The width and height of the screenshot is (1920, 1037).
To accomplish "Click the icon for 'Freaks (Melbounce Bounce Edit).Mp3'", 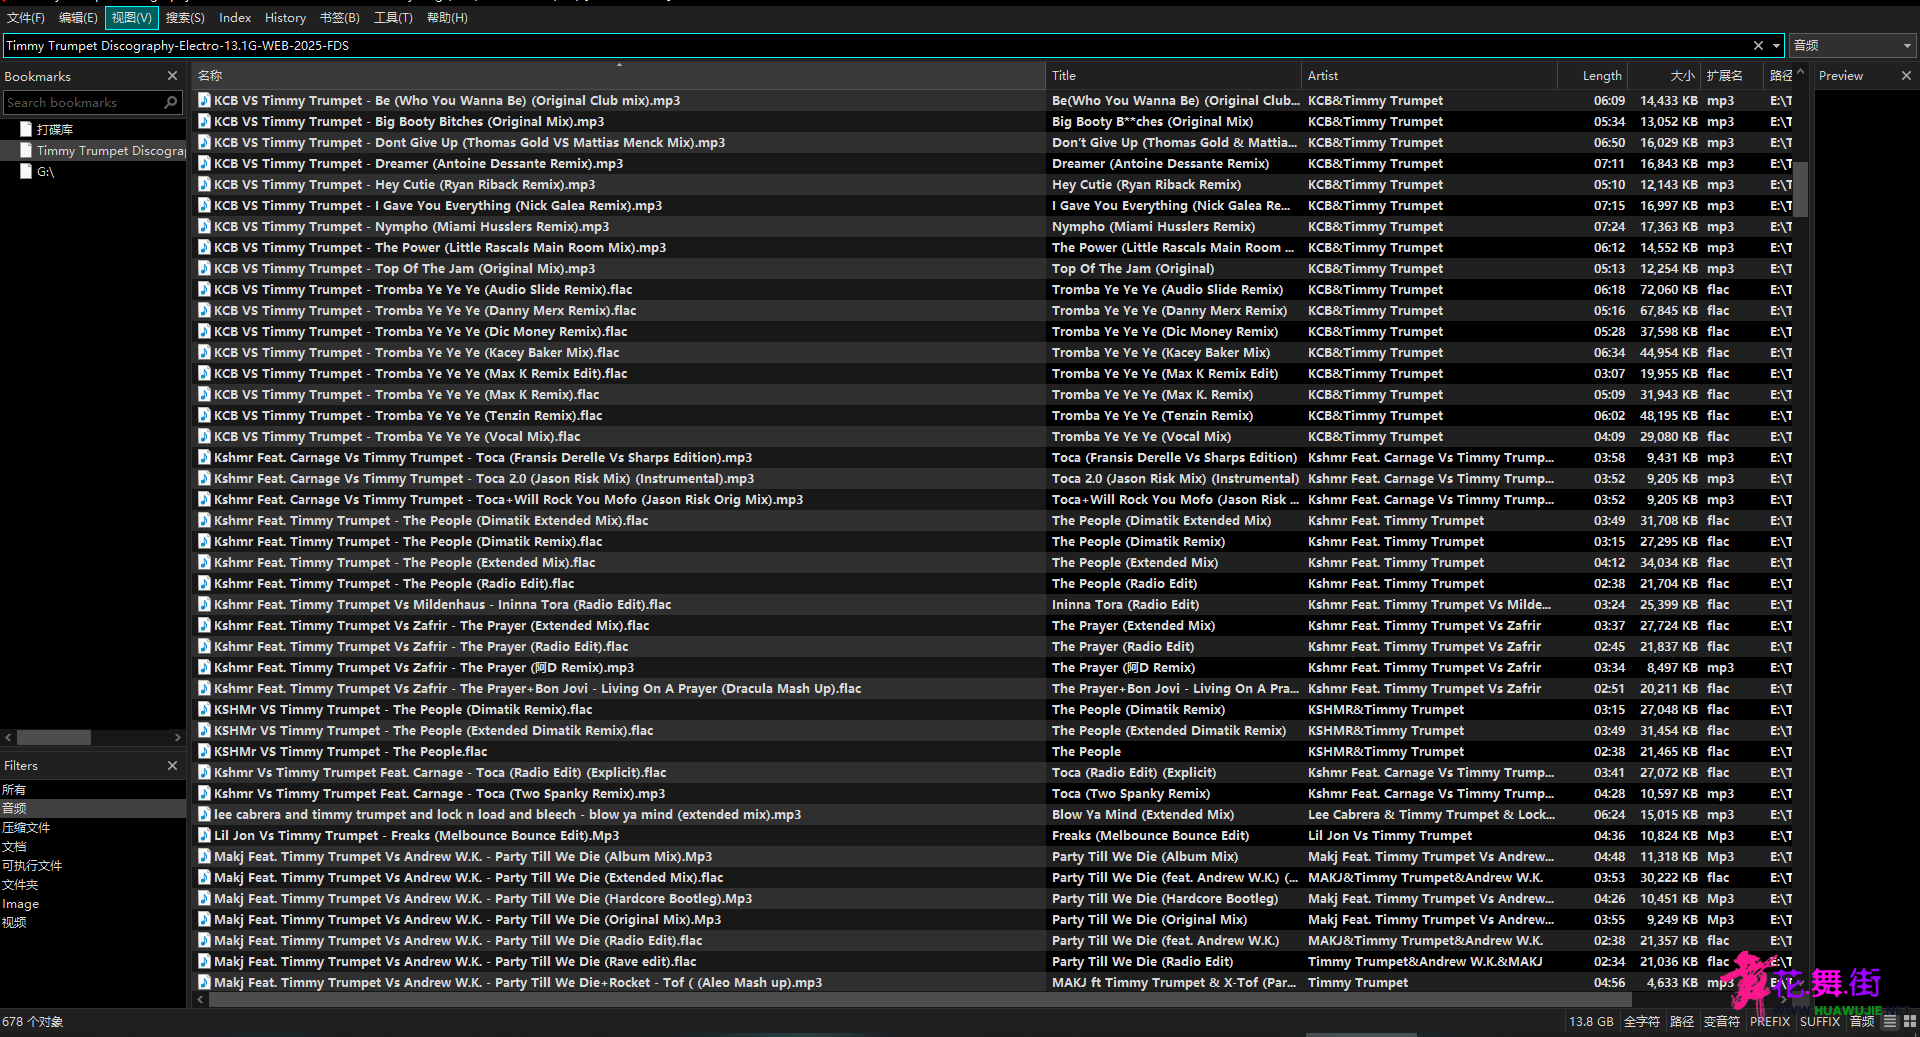I will click(204, 835).
